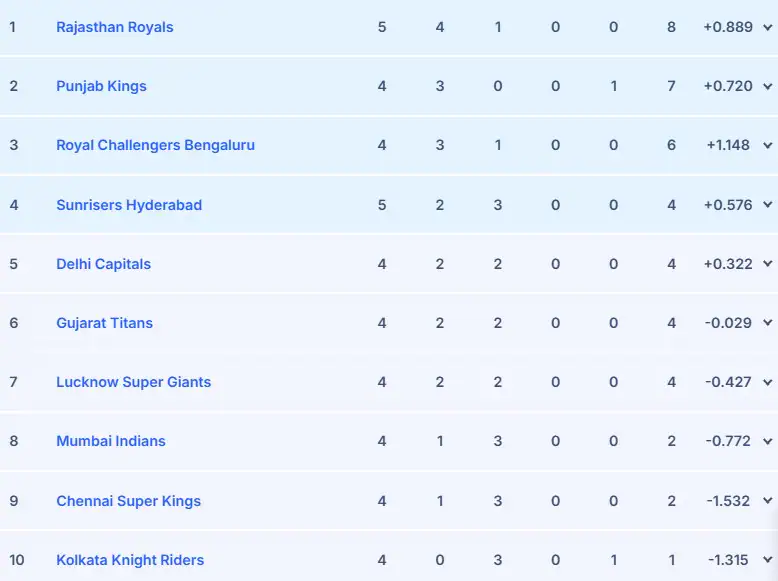Expand Lucknow Super Giants row chevron
The height and width of the screenshot is (581, 778).
click(x=767, y=382)
